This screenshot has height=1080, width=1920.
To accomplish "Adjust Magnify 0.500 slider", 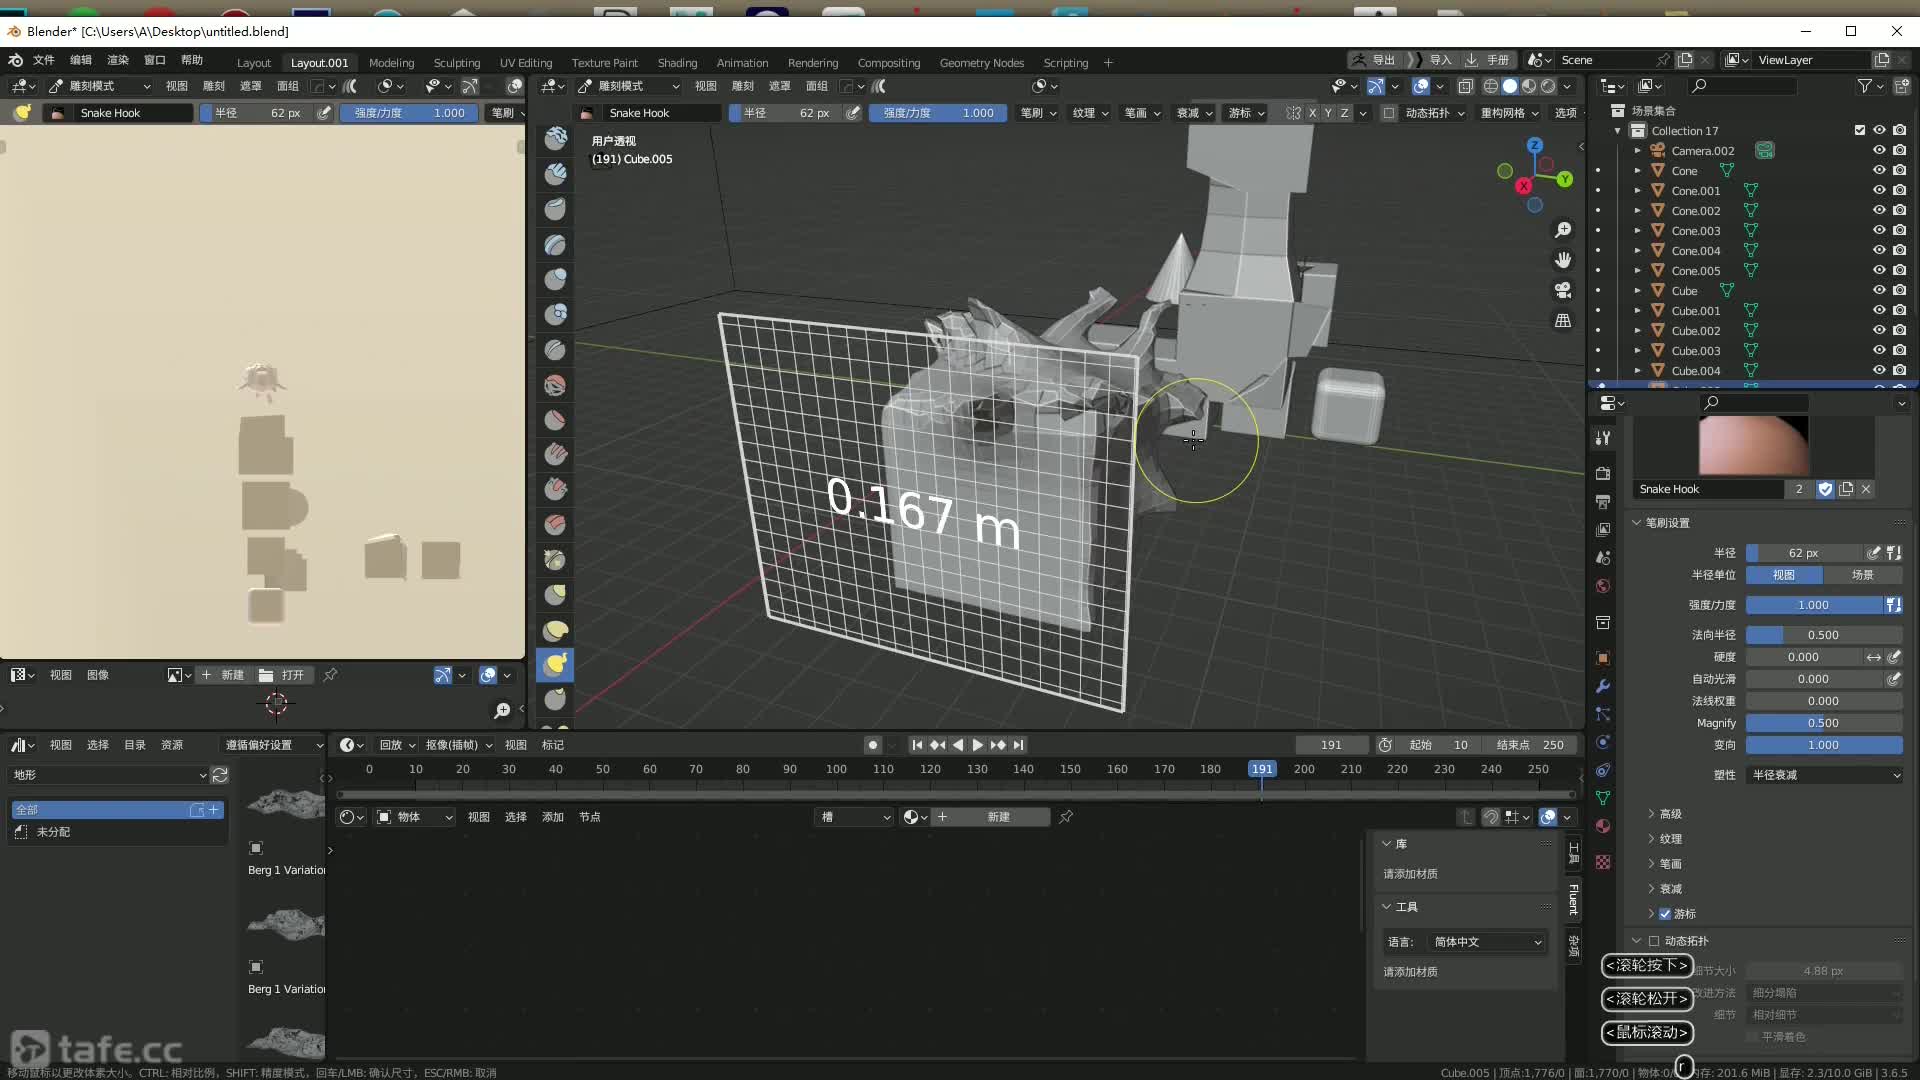I will (x=1824, y=723).
